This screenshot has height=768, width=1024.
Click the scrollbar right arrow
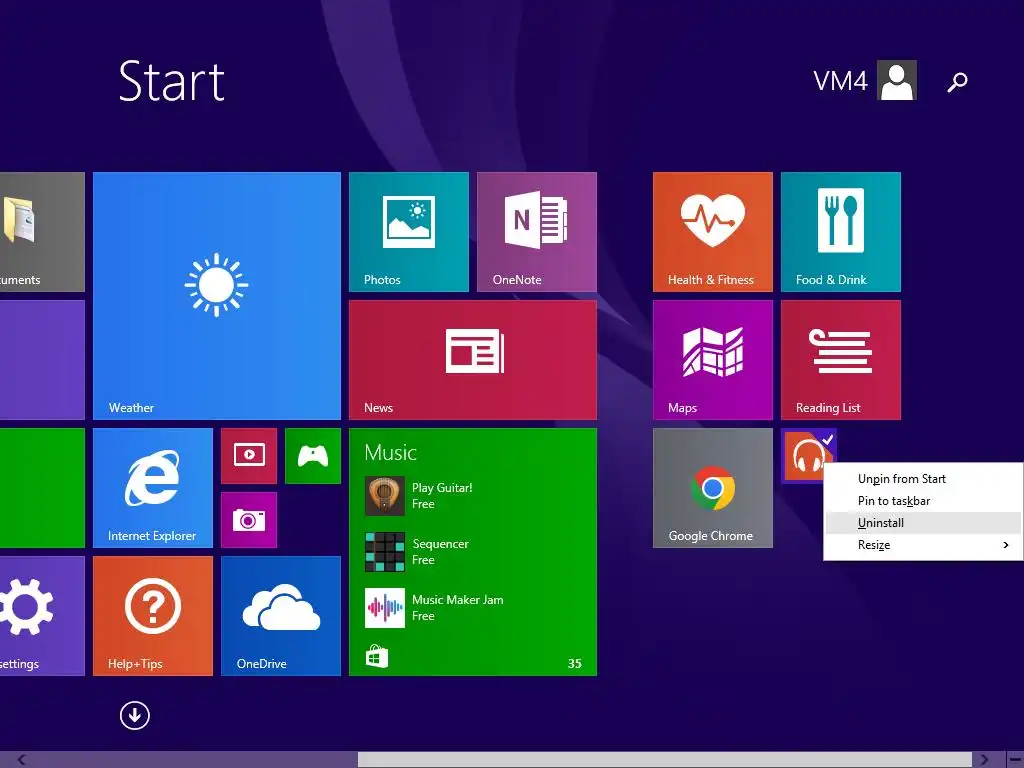click(x=984, y=760)
